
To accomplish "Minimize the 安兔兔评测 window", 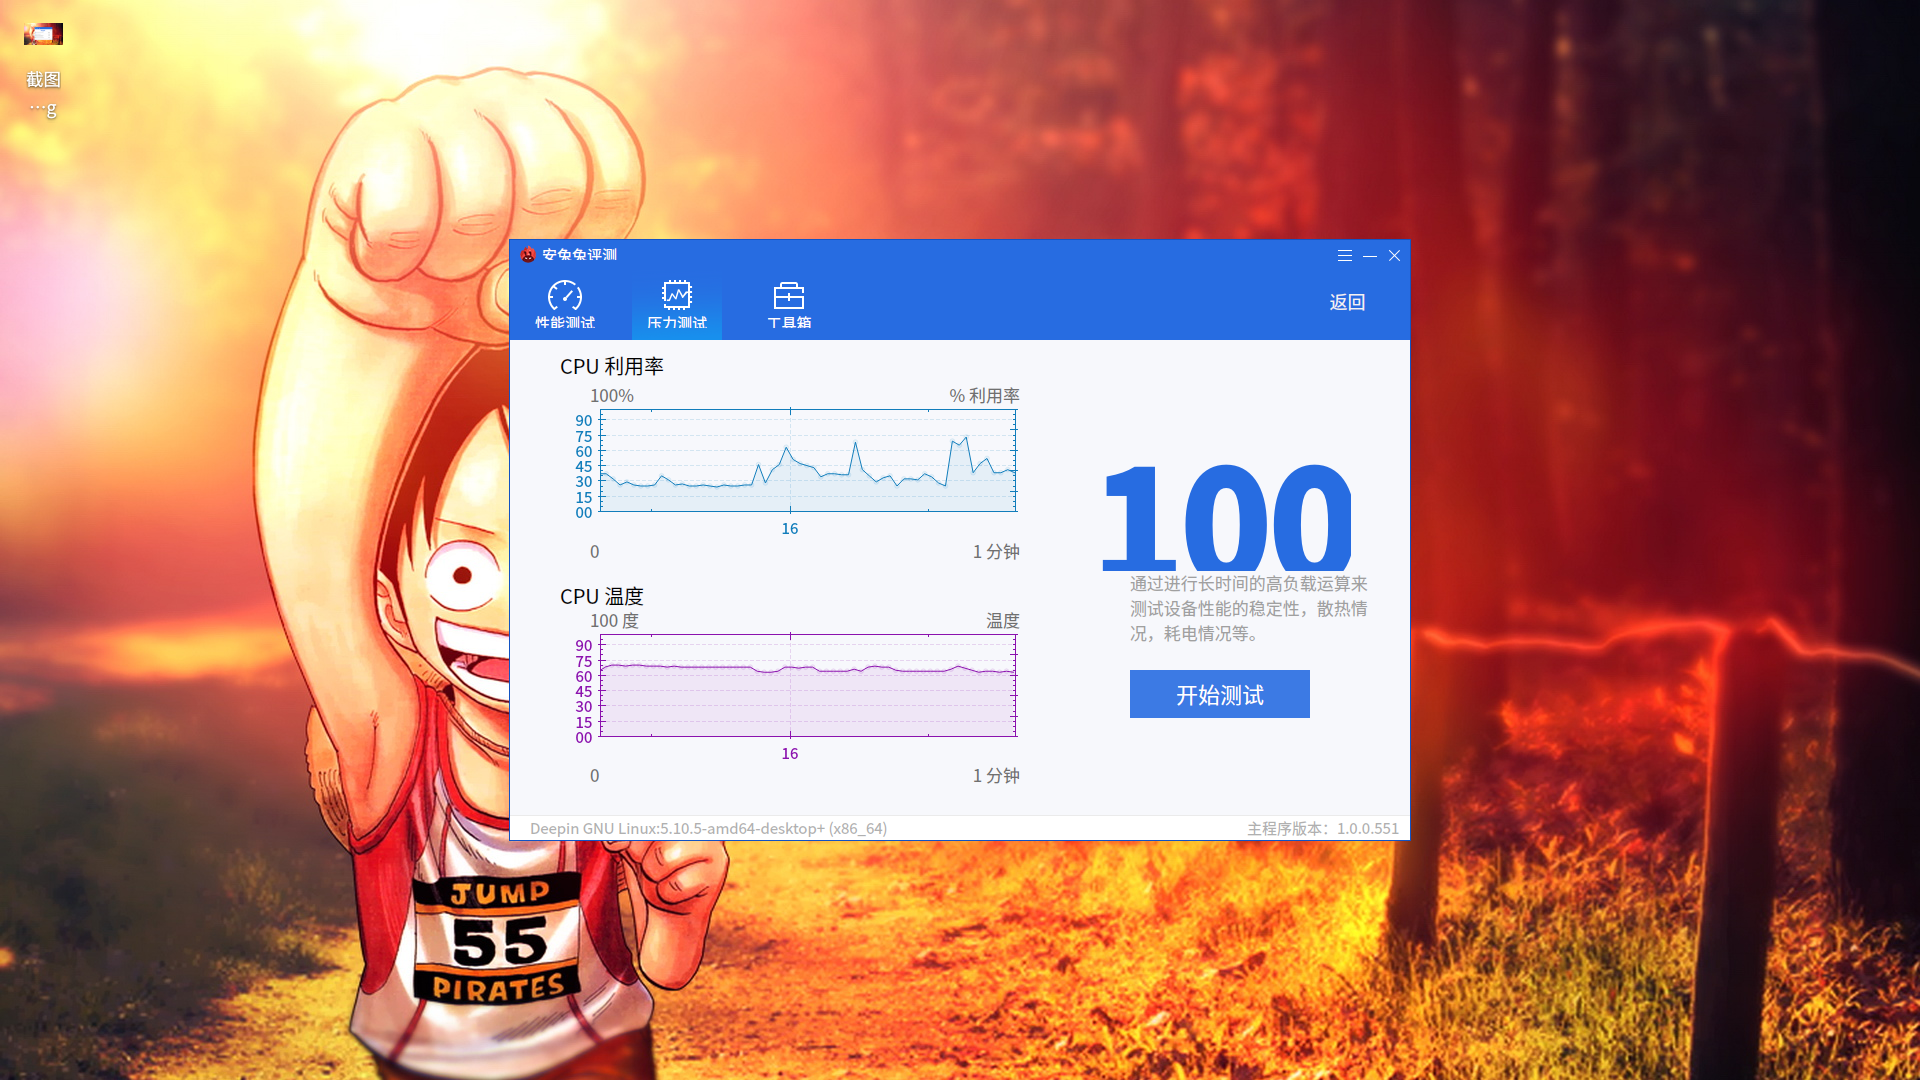I will tap(1370, 256).
